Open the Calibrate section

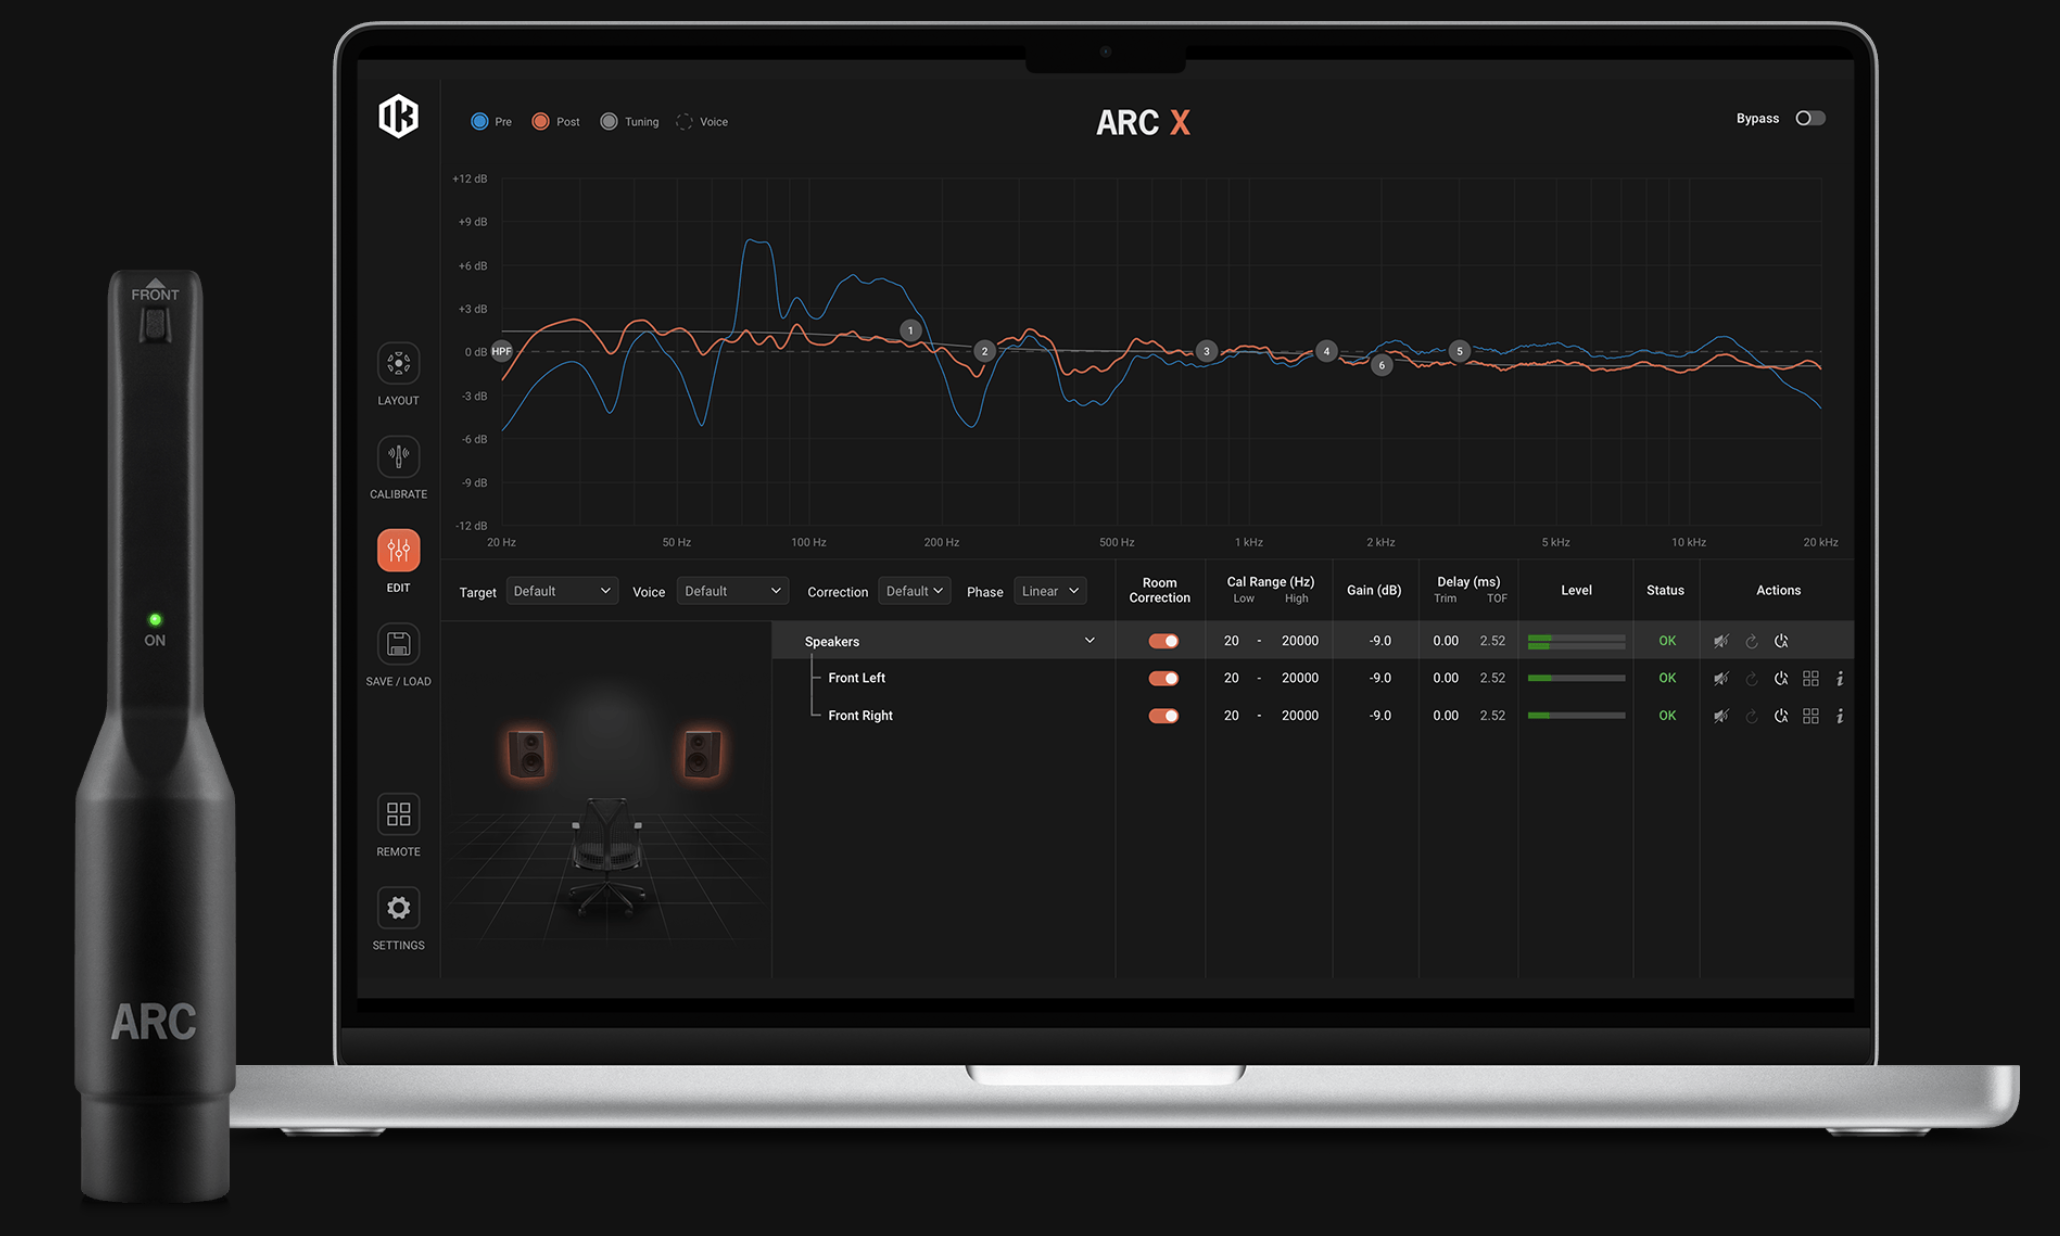(x=398, y=457)
